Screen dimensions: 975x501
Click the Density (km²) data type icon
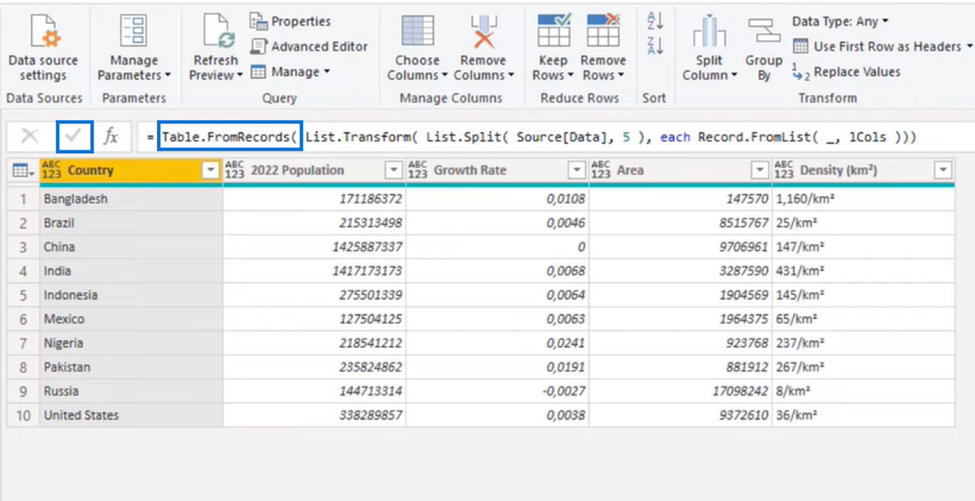(x=784, y=170)
